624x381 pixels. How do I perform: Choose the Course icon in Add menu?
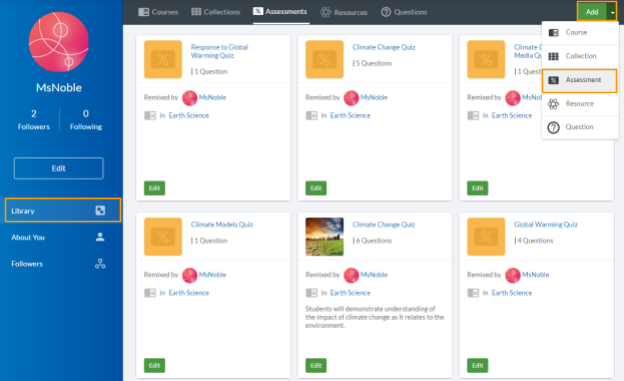554,32
